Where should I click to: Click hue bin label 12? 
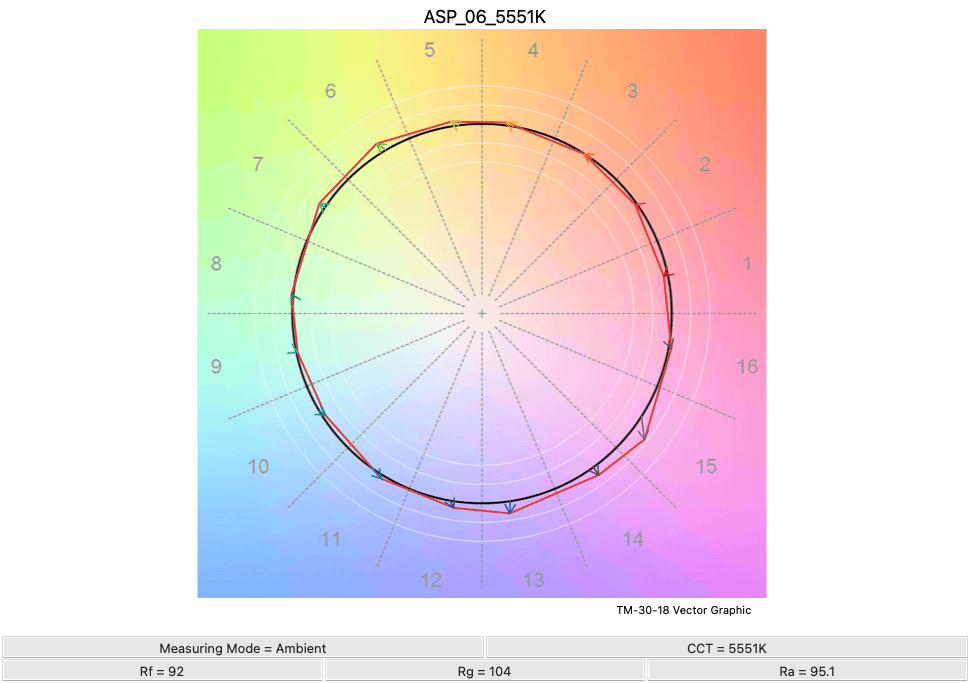click(431, 580)
